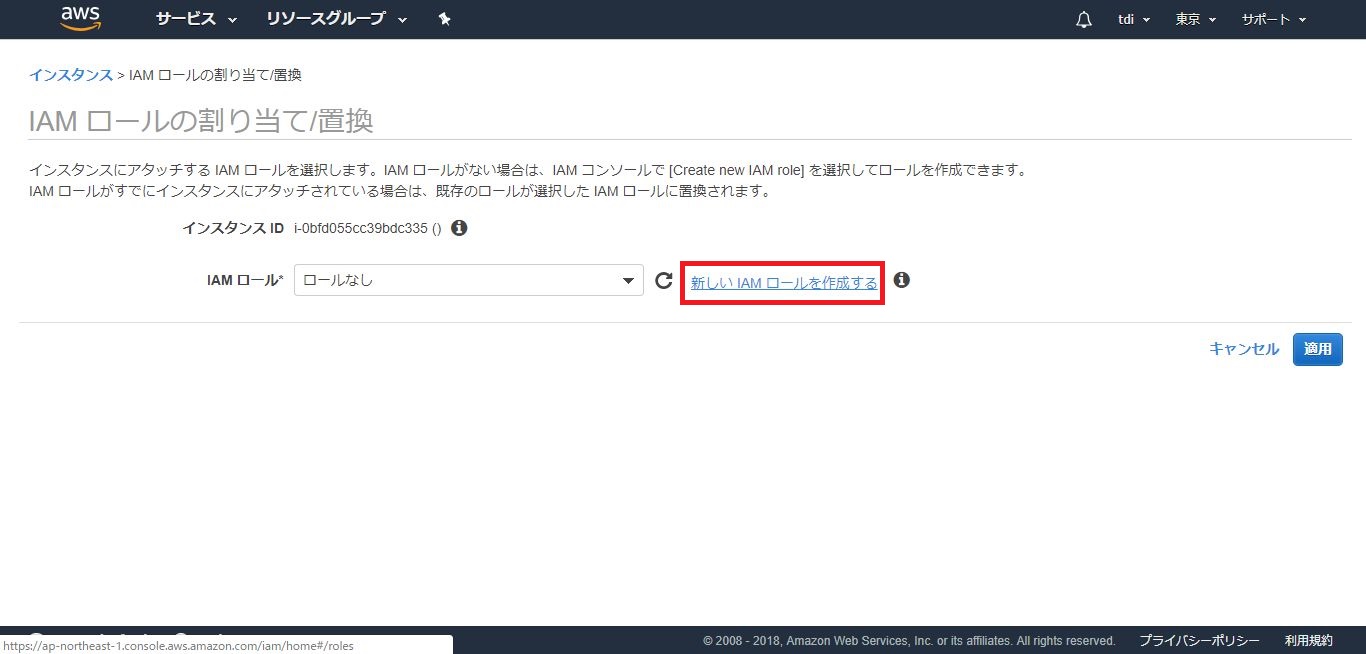The height and width of the screenshot is (654, 1366).
Task: Click the 適用 button
Action: click(x=1317, y=349)
